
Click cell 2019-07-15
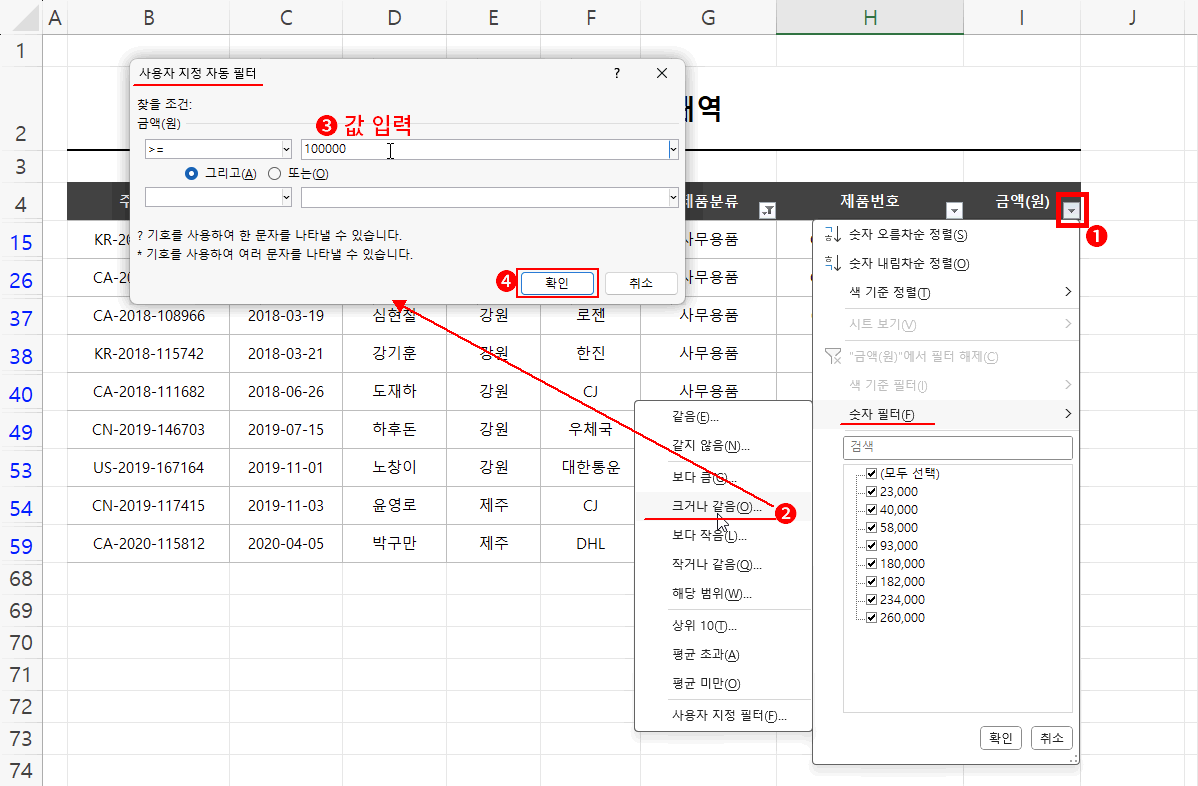286,430
